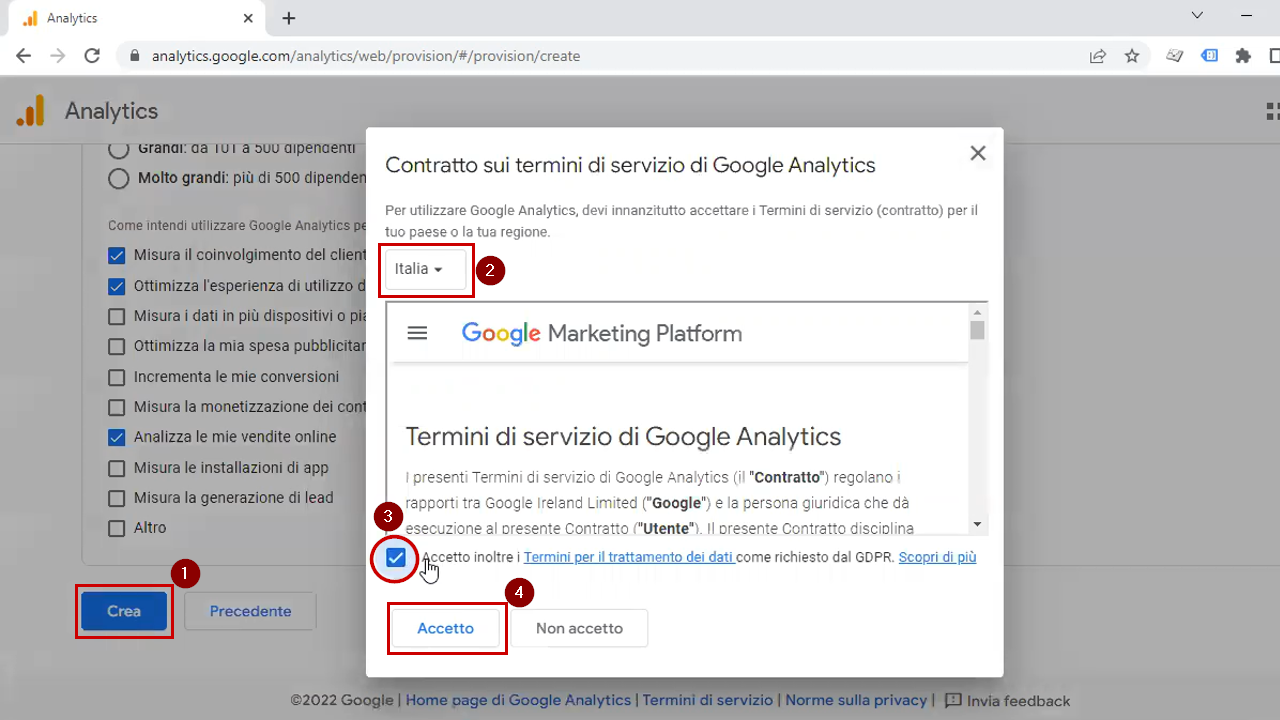
Task: Check Ottimizza la mia spesa pubblicitaria
Action: click(x=116, y=346)
